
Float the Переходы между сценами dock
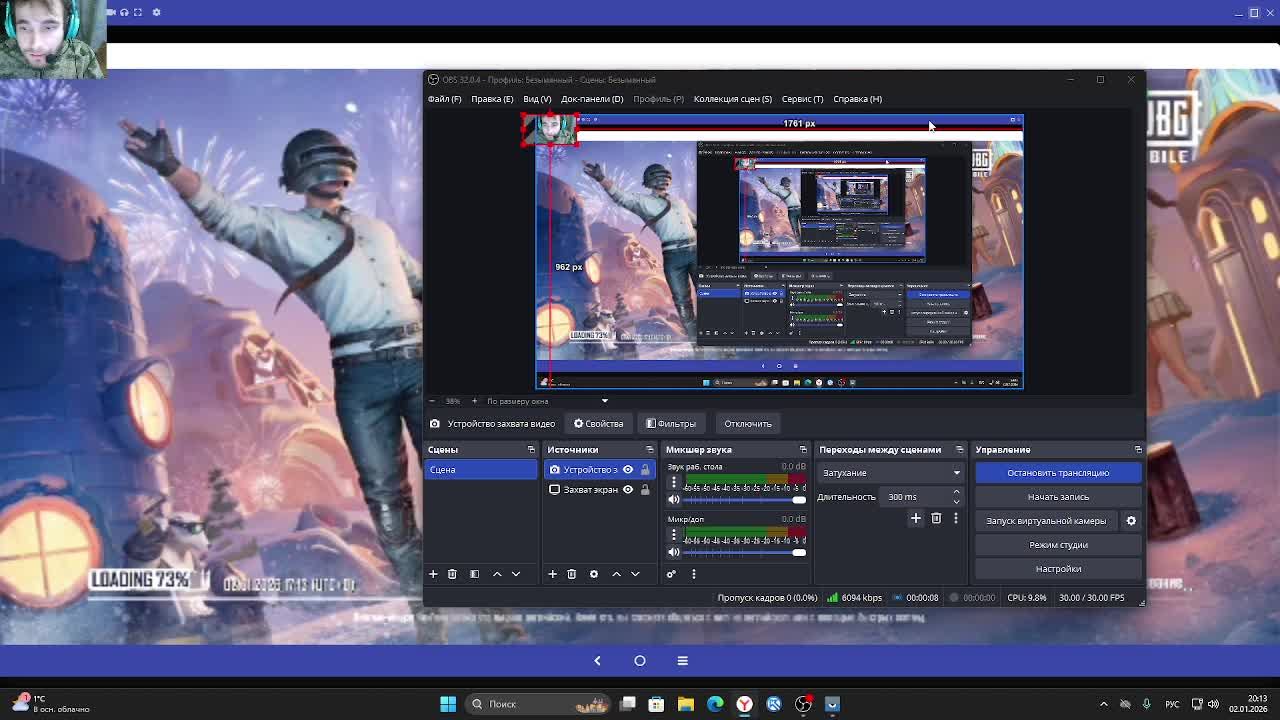pyautogui.click(x=960, y=450)
